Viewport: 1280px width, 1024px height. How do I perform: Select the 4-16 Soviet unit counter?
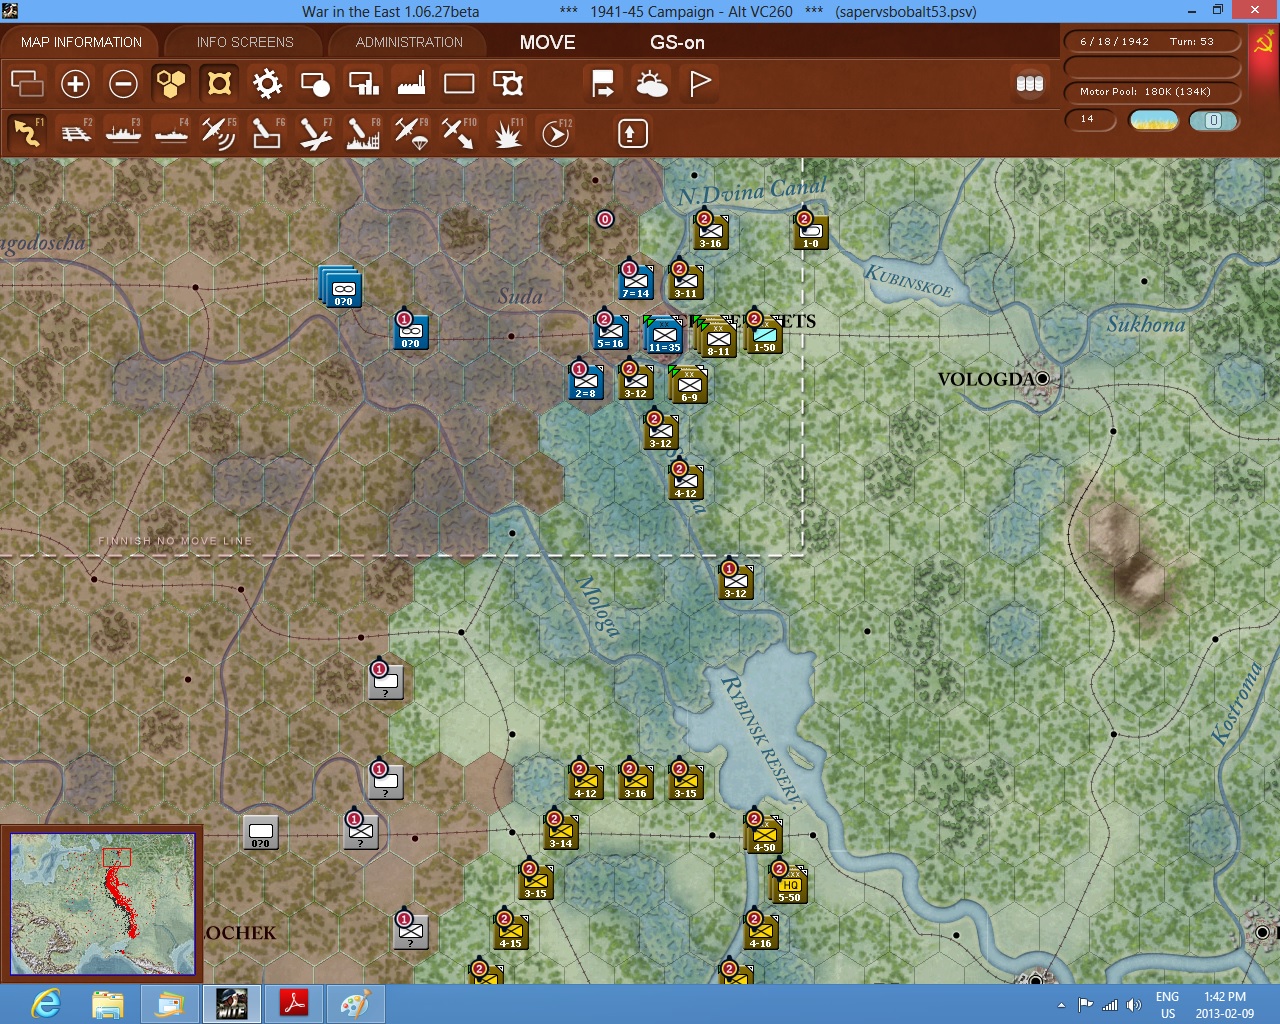tap(761, 933)
